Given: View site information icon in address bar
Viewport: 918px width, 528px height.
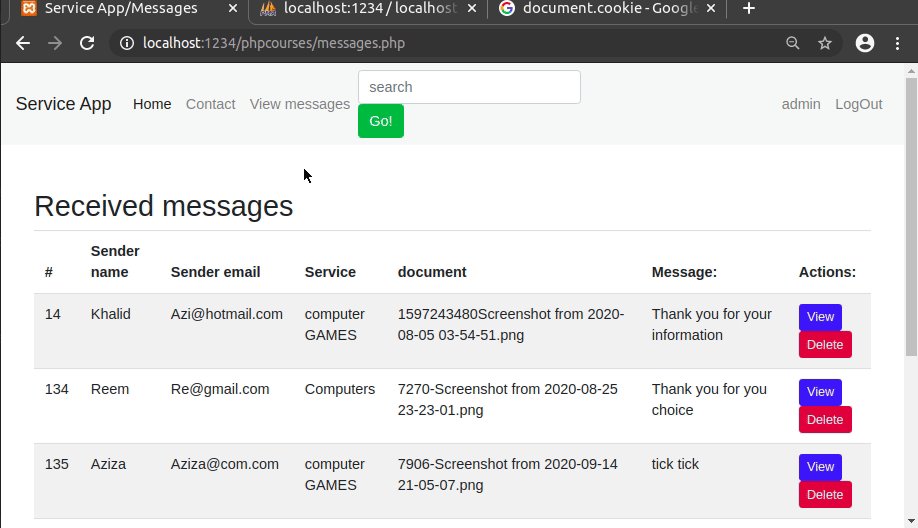Looking at the screenshot, I should click(x=126, y=43).
